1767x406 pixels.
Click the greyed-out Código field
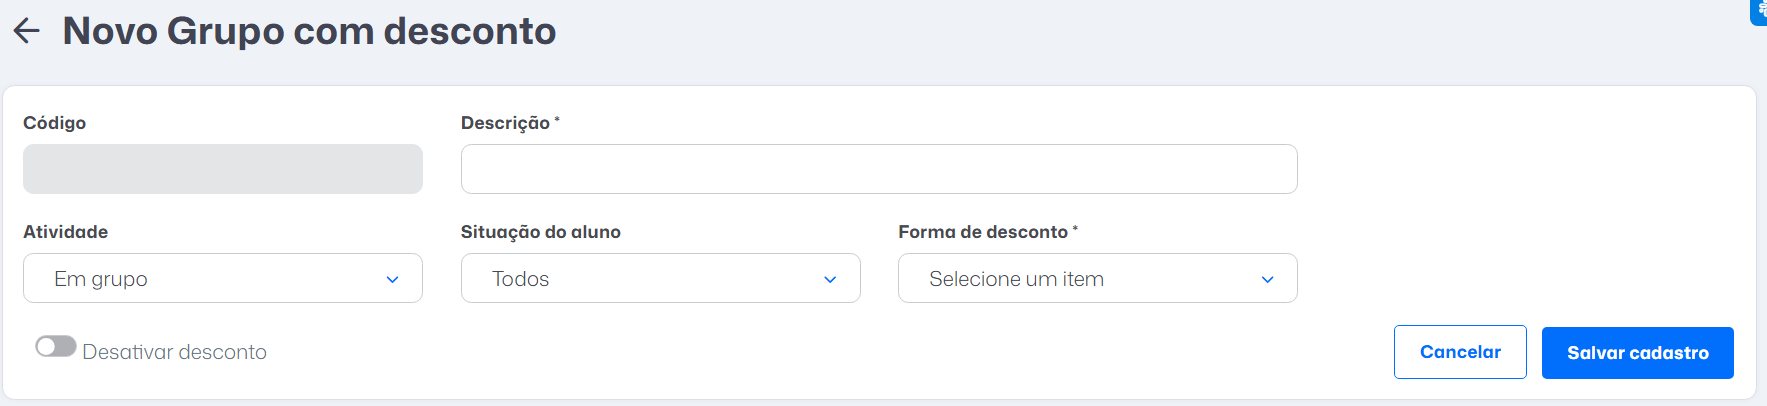[223, 169]
